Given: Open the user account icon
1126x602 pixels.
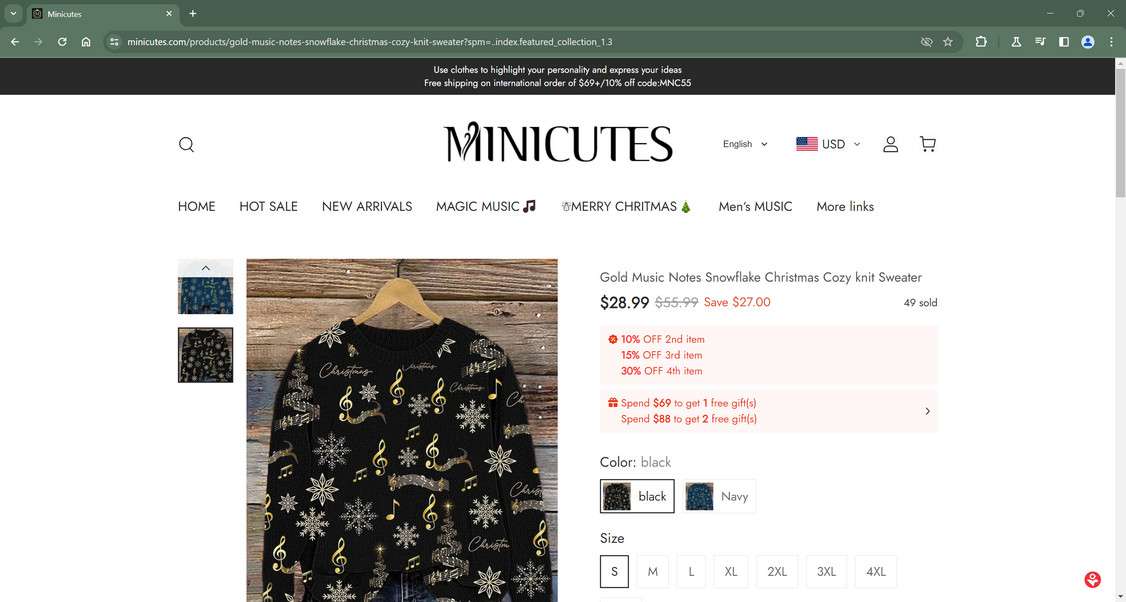Looking at the screenshot, I should click(890, 144).
